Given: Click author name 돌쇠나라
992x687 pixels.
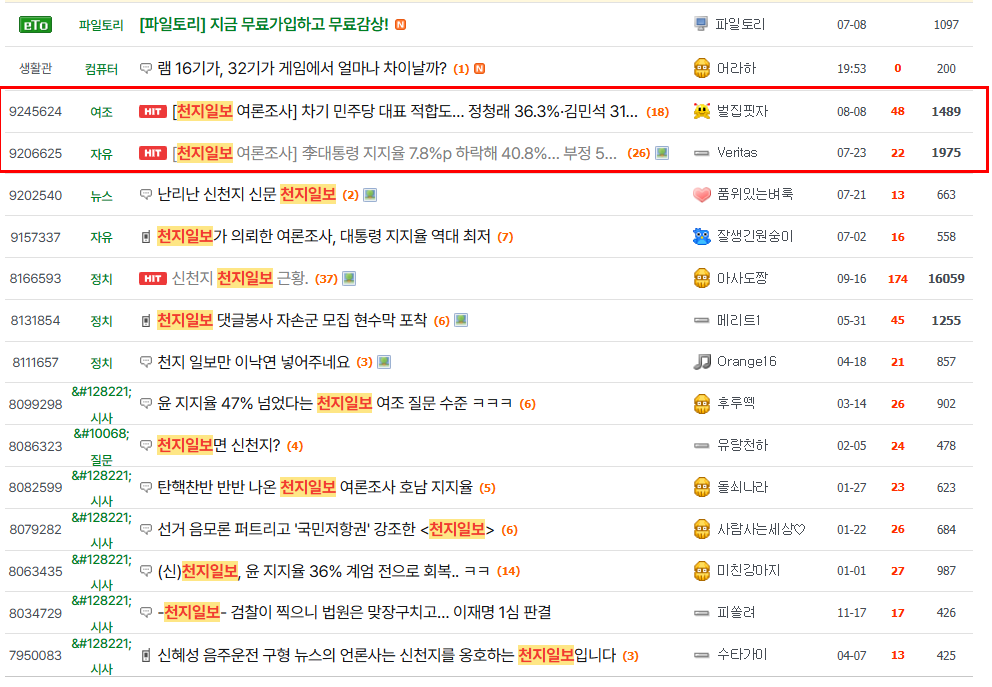Looking at the screenshot, I should click(x=742, y=487).
